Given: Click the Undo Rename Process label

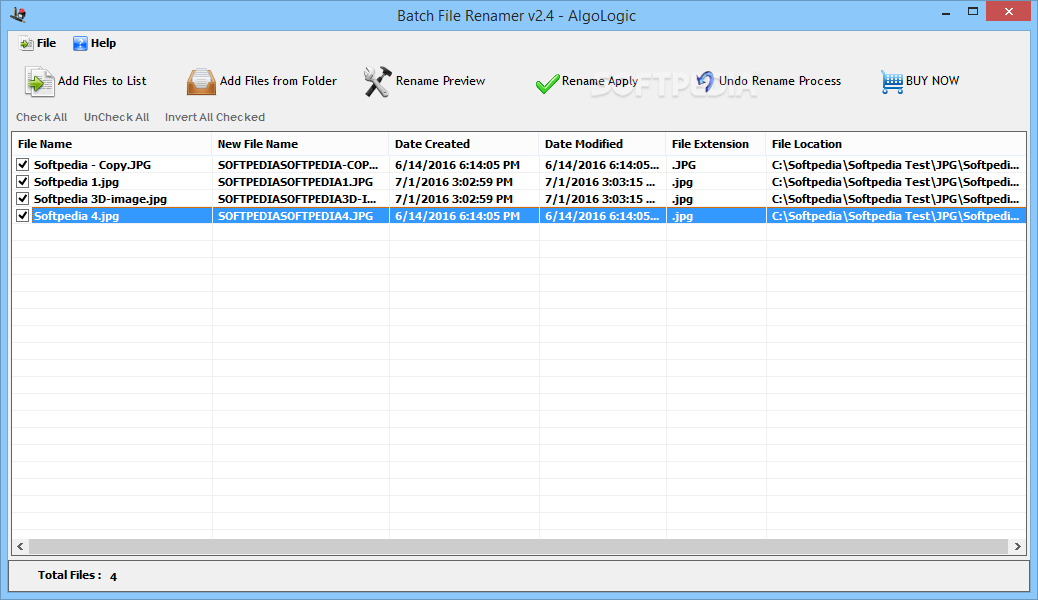Looking at the screenshot, I should (780, 81).
